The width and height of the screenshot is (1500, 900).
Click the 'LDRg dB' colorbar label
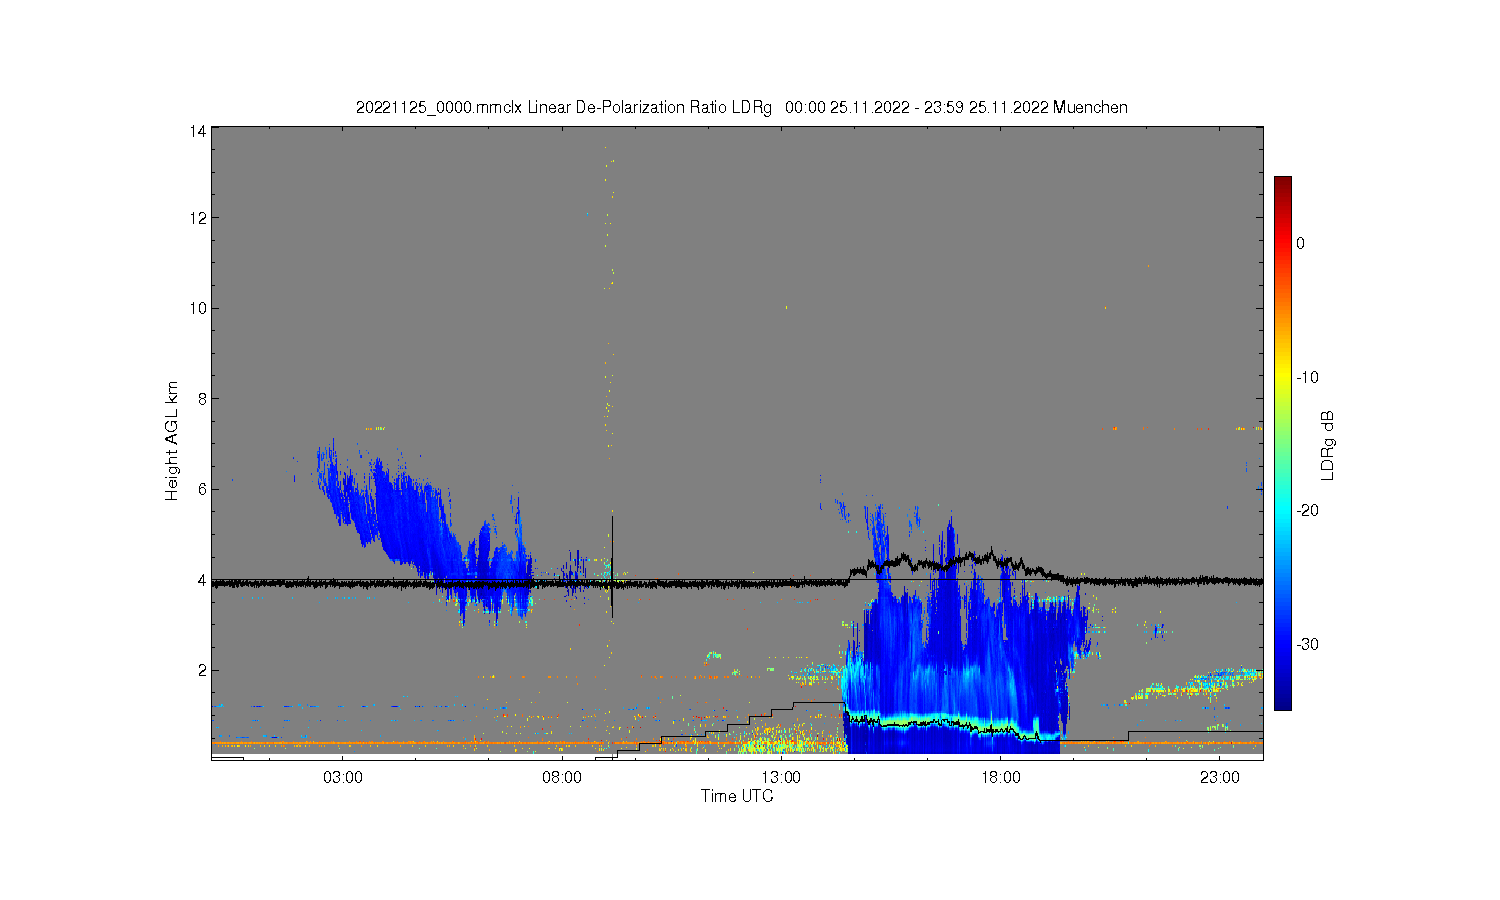1328,445
